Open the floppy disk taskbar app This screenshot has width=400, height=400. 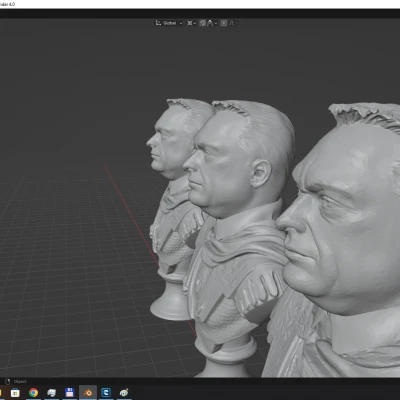(x=70, y=393)
